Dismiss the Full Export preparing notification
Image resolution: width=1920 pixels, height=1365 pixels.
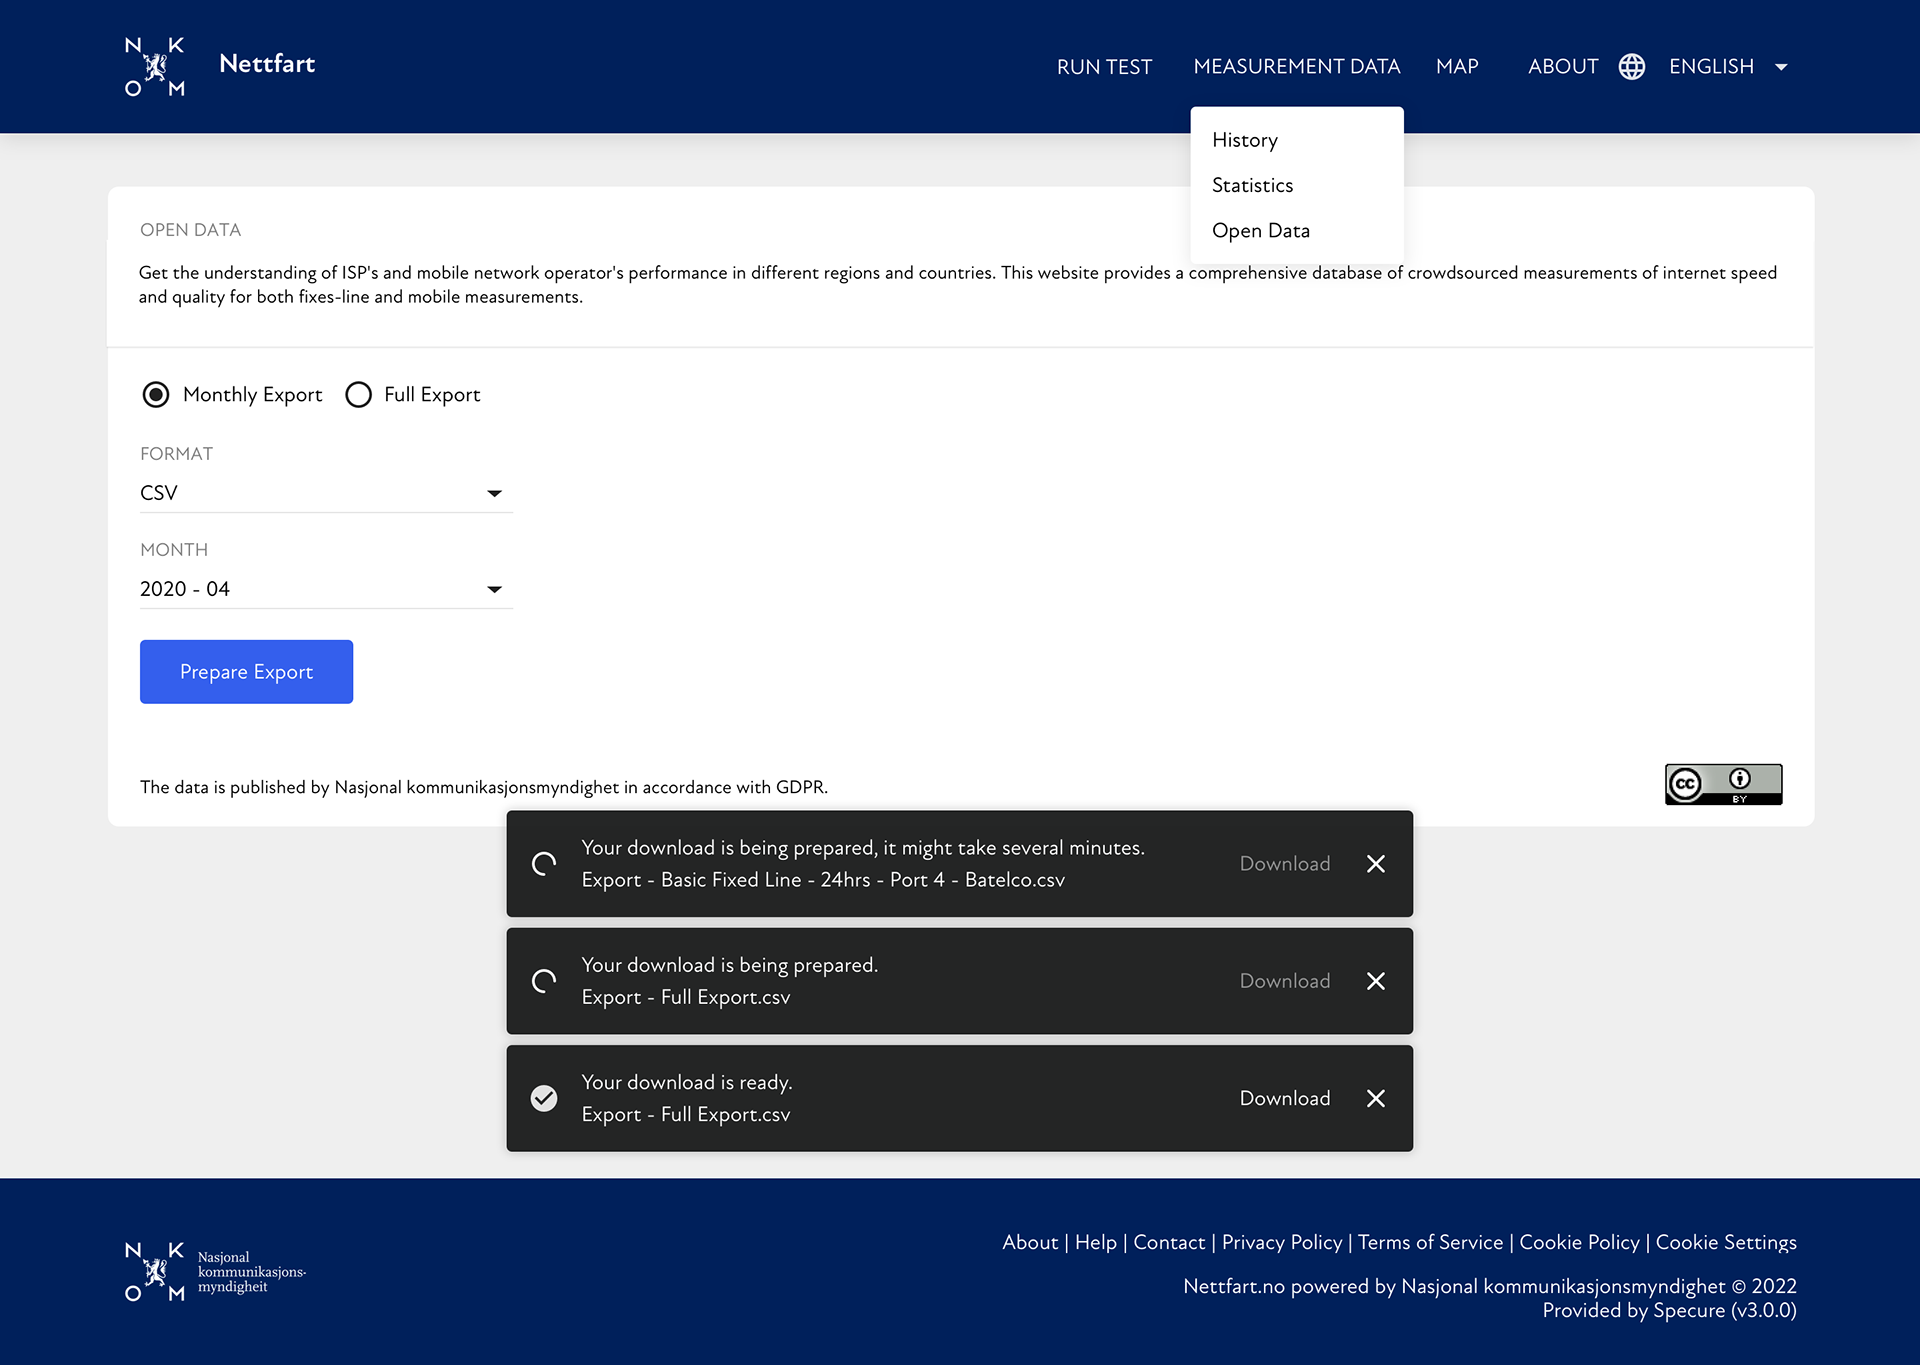(x=1375, y=981)
